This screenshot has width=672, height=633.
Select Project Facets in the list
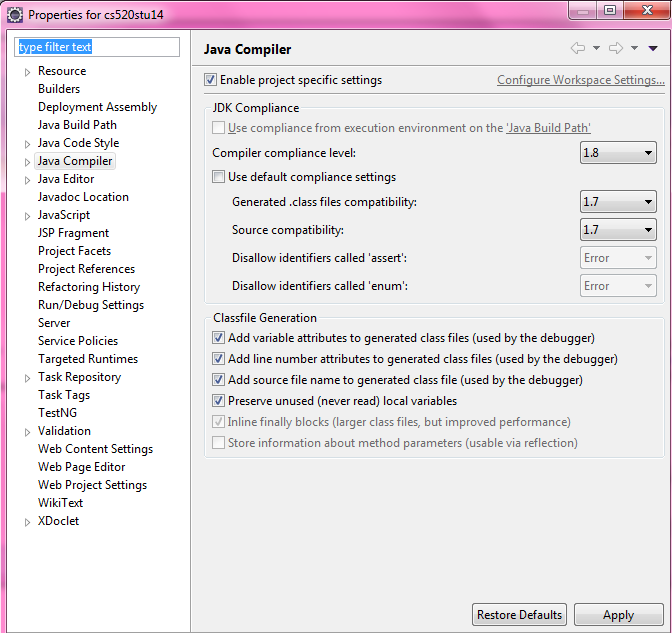tap(74, 251)
